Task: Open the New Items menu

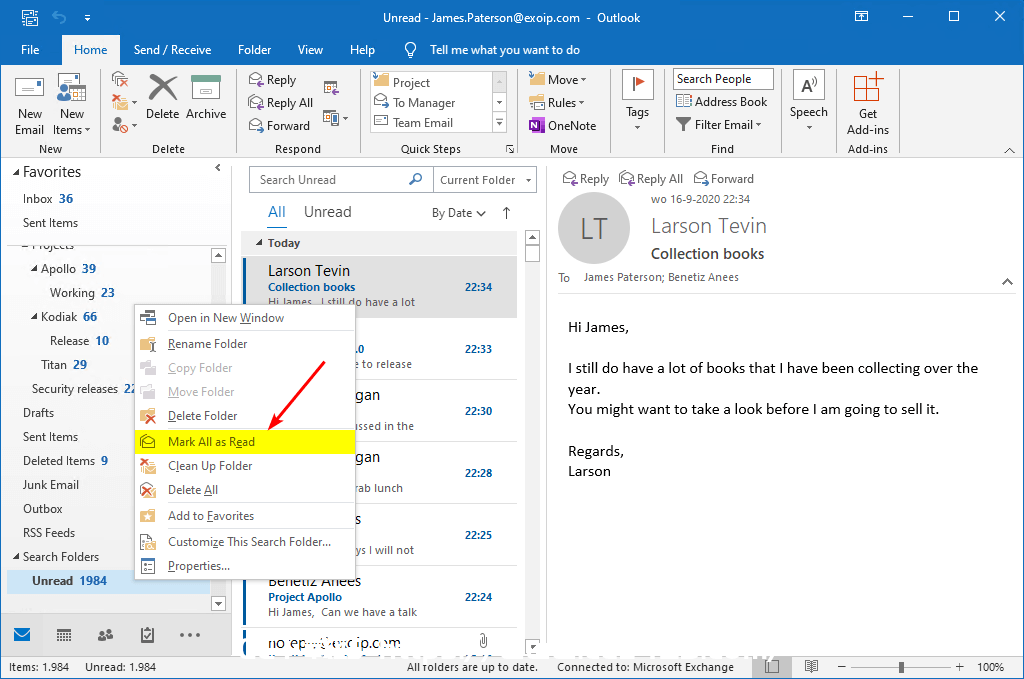Action: click(x=72, y=104)
